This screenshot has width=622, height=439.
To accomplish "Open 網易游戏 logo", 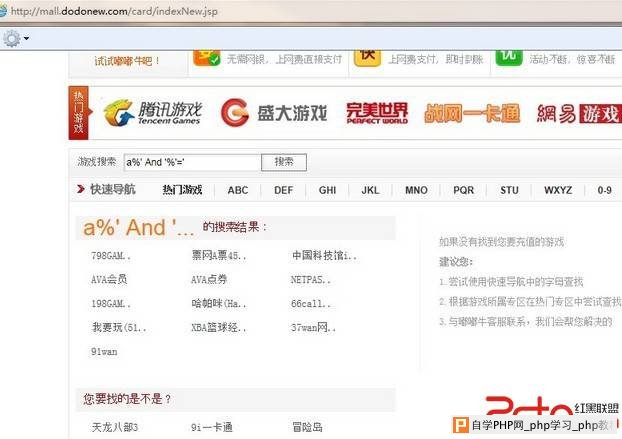I will pyautogui.click(x=579, y=114).
